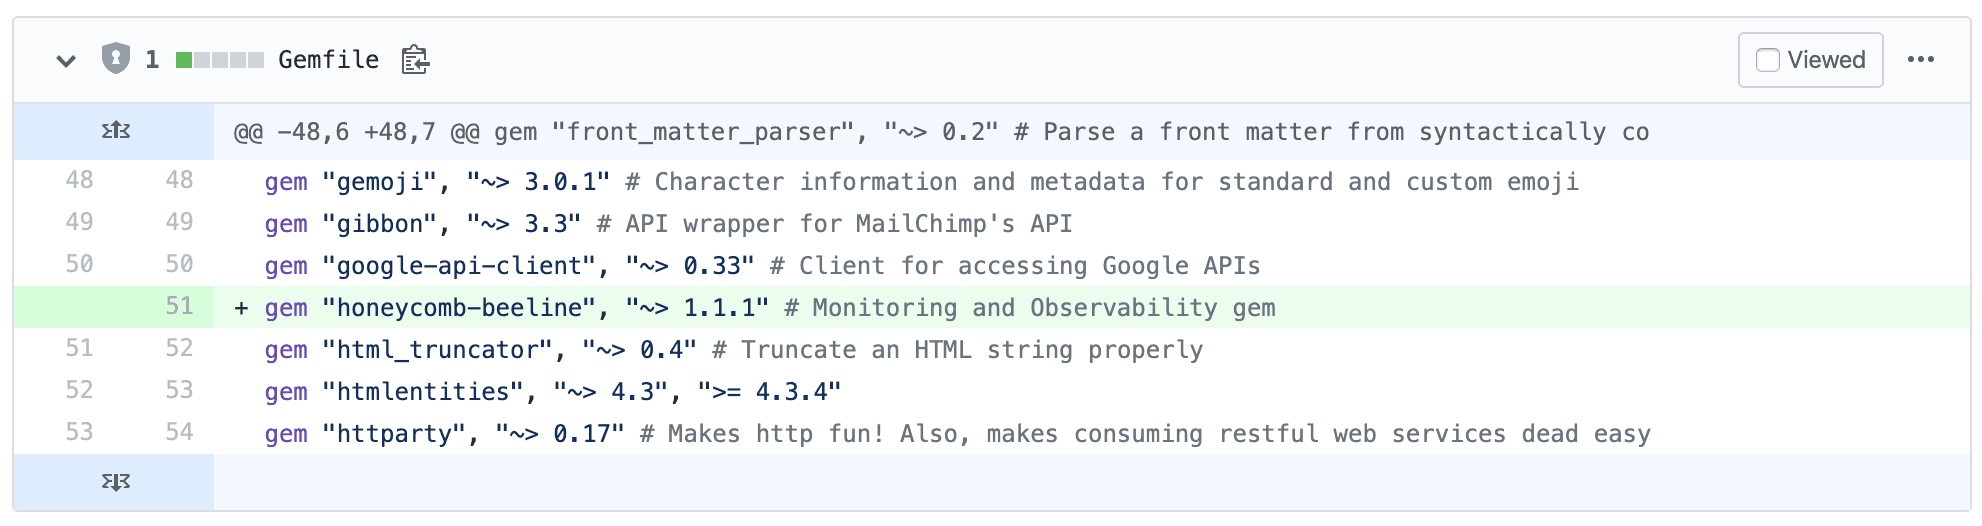Click new line number 54

179,432
